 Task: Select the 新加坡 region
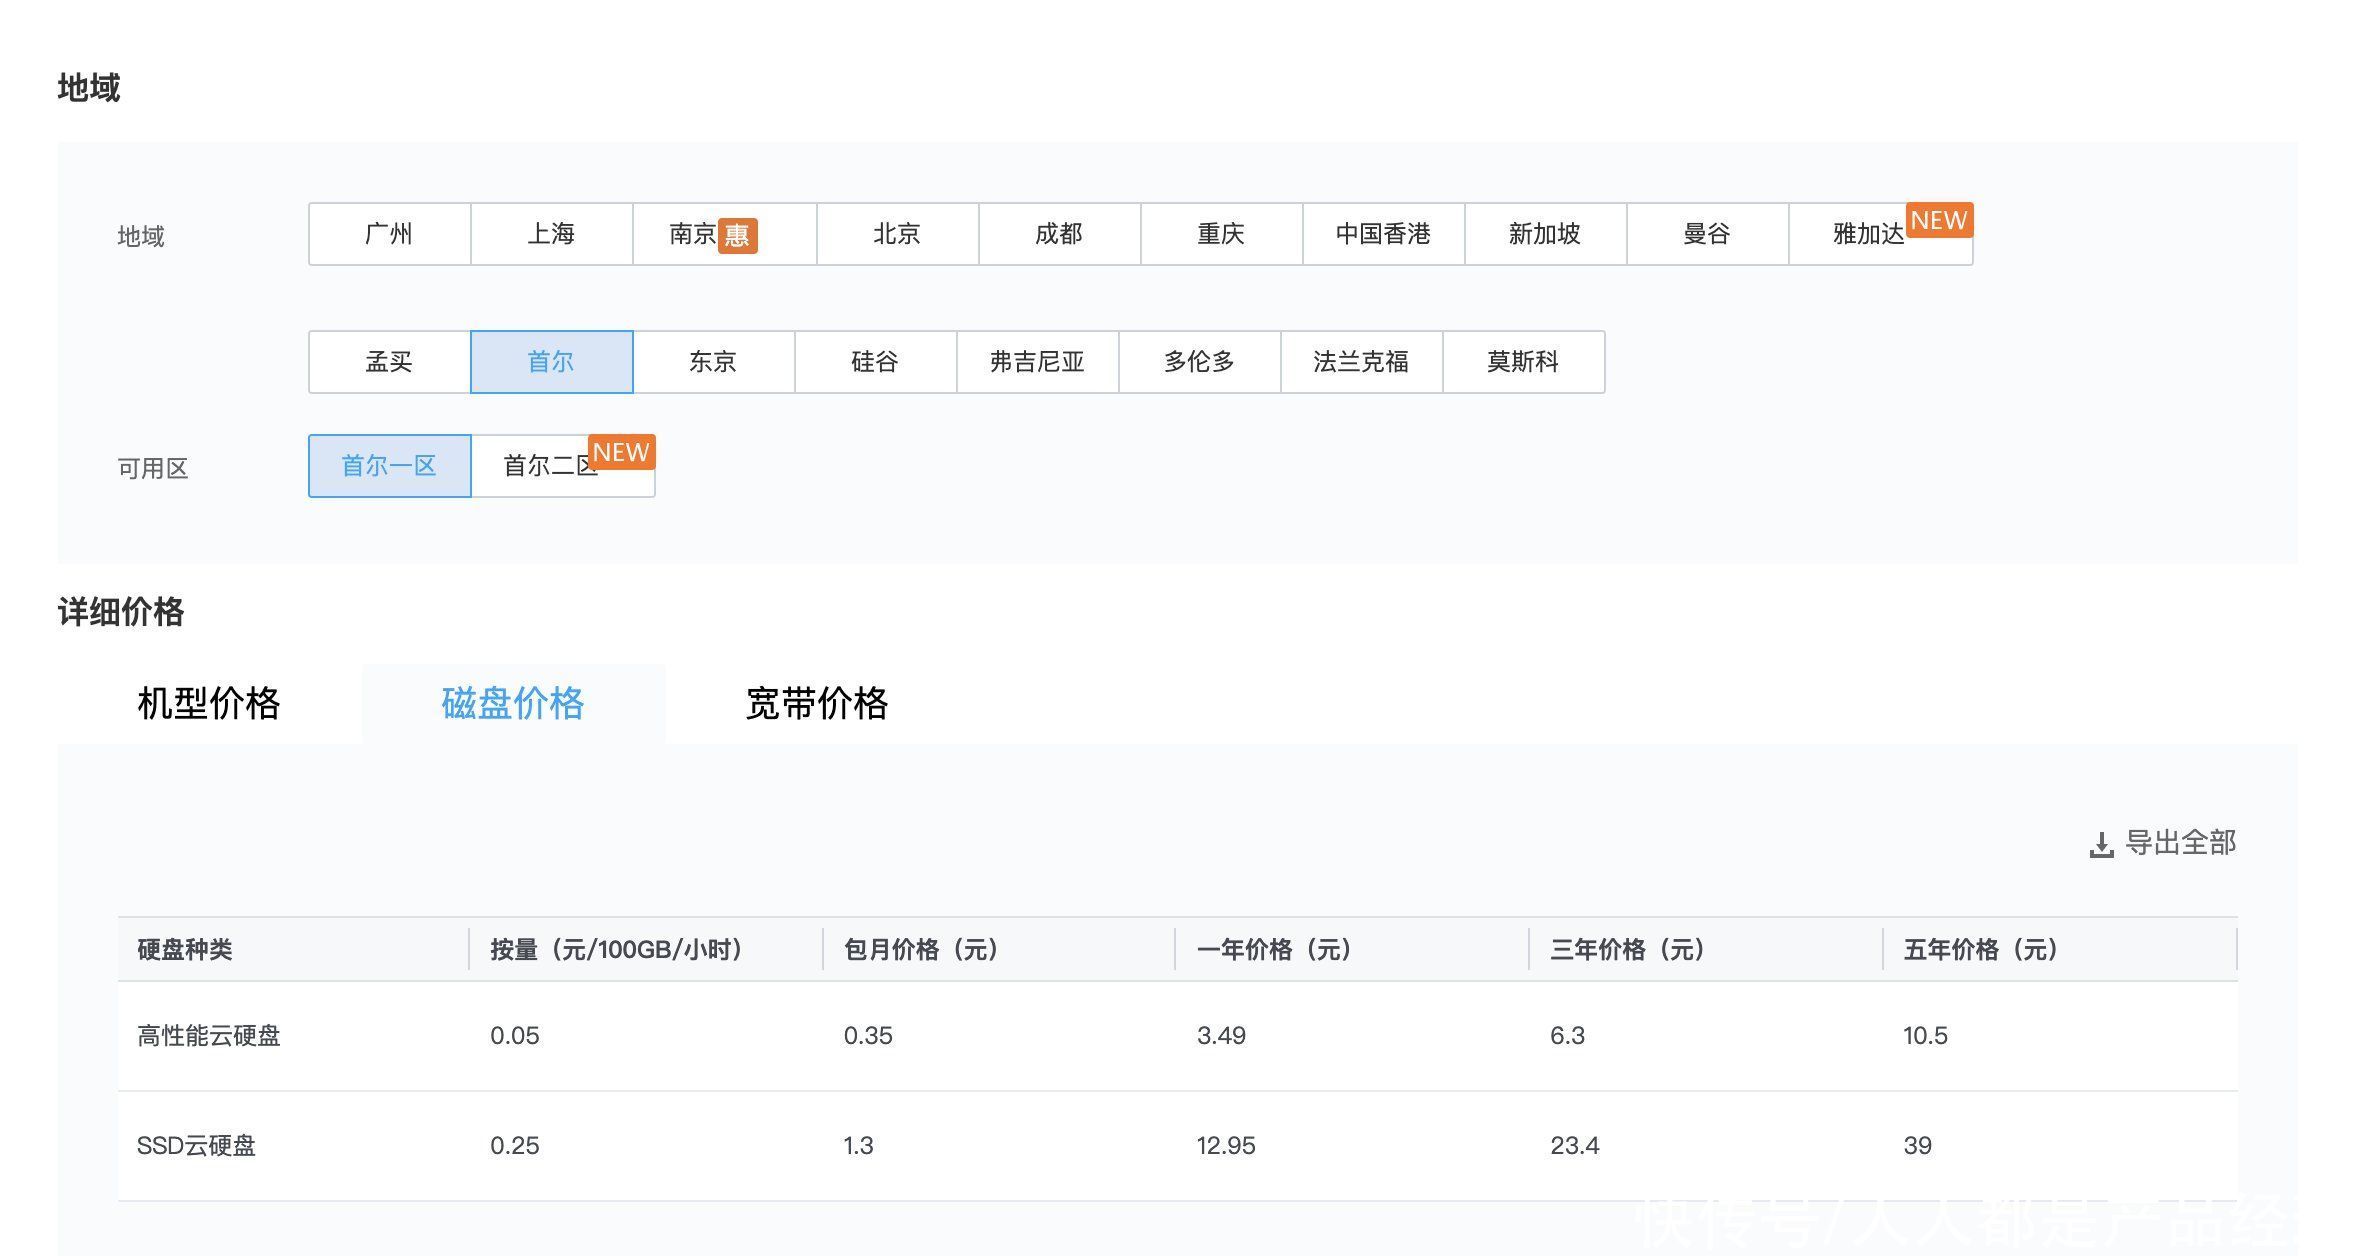point(1545,234)
